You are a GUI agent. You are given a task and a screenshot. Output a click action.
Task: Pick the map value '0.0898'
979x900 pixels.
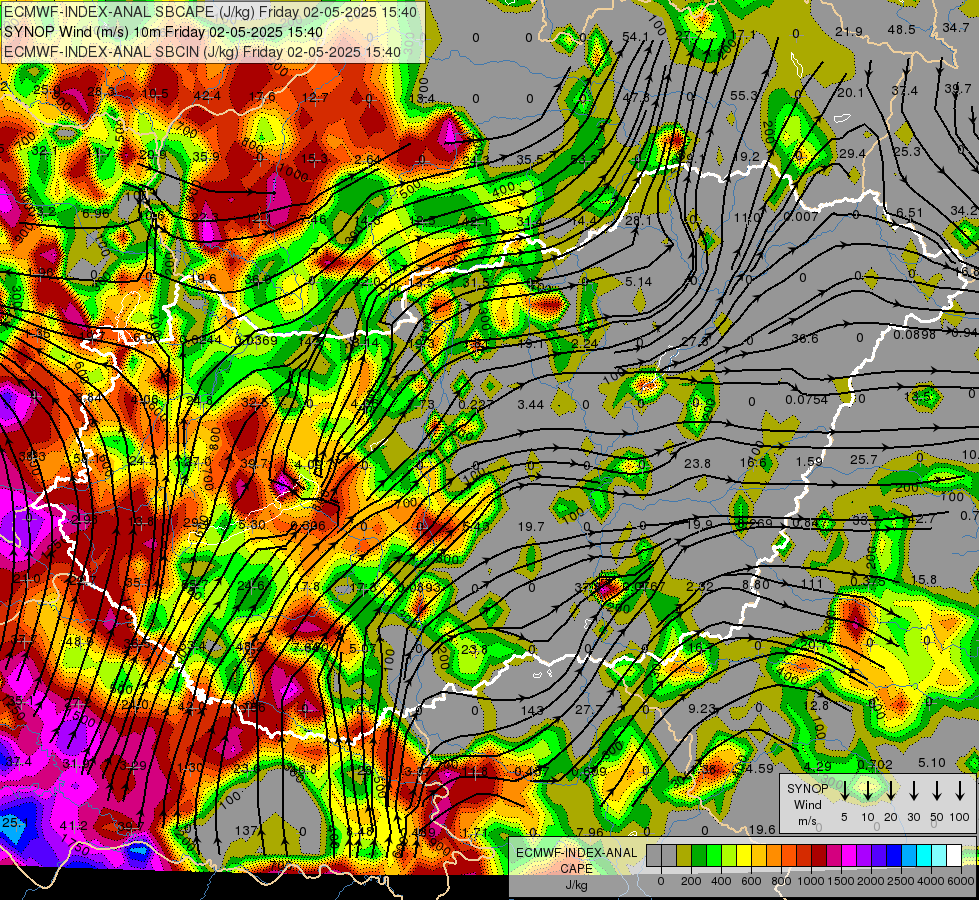(915, 335)
